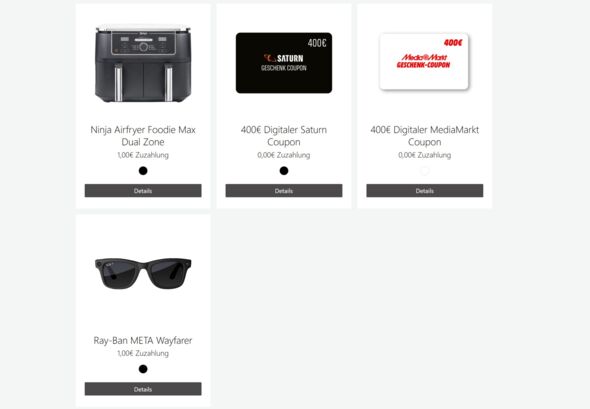Open Details for 400€ Saturn Coupon
The width and height of the screenshot is (590, 409).
tap(284, 191)
